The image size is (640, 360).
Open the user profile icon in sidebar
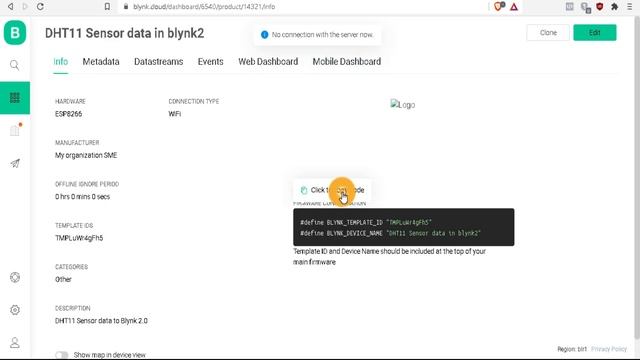15,342
